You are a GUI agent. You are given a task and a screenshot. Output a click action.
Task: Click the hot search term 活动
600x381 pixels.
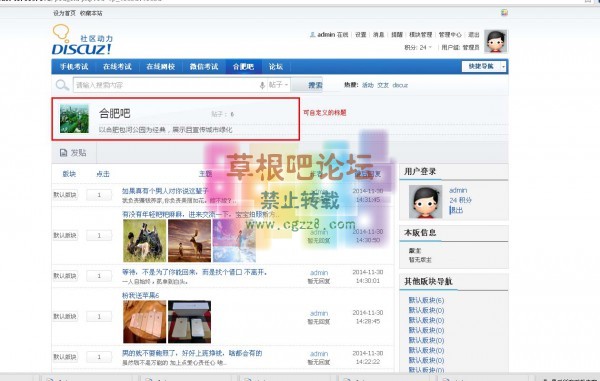pos(368,85)
